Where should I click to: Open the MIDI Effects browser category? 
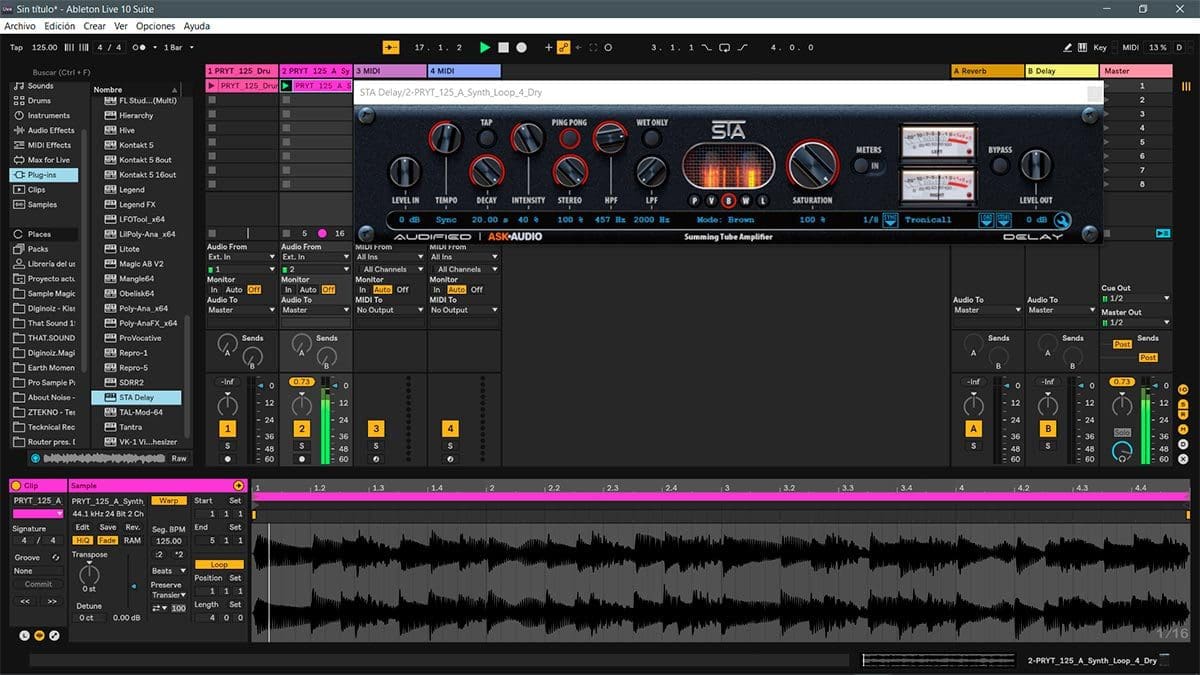42,145
